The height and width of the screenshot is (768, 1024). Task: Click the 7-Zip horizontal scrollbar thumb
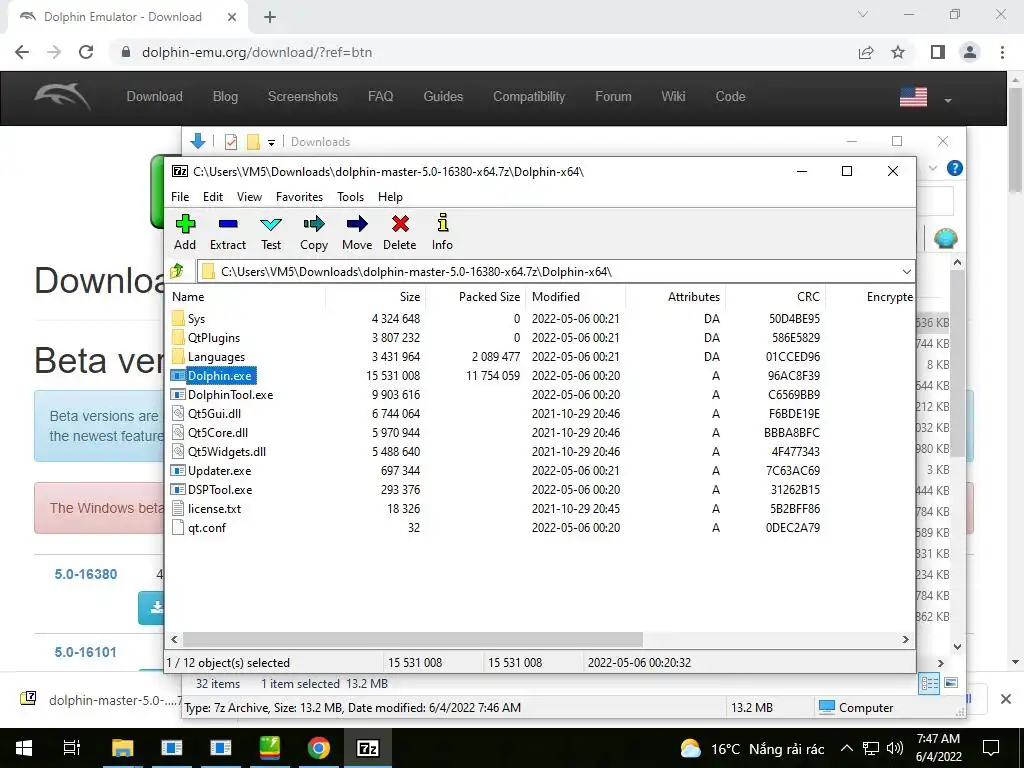[413, 639]
